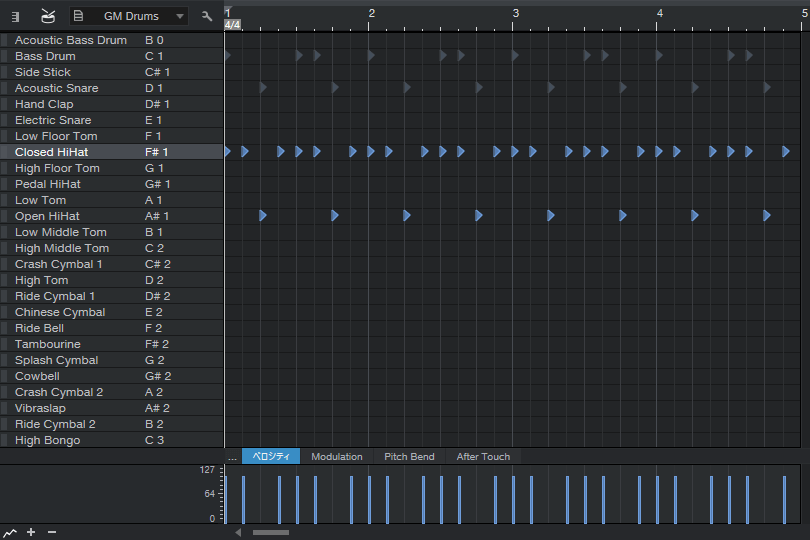Click the piano keyboard view icon
The width and height of the screenshot is (810, 540).
(x=15, y=16)
